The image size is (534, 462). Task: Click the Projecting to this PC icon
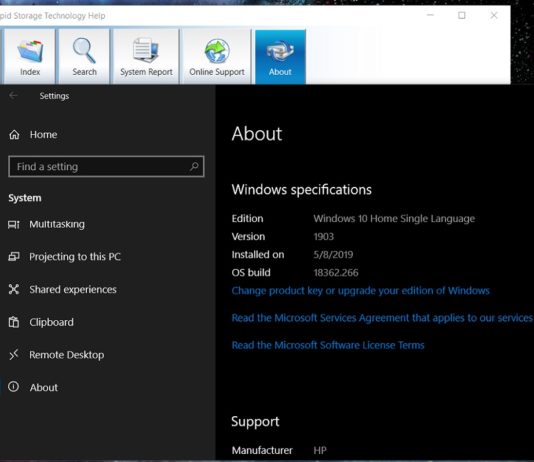(x=14, y=256)
